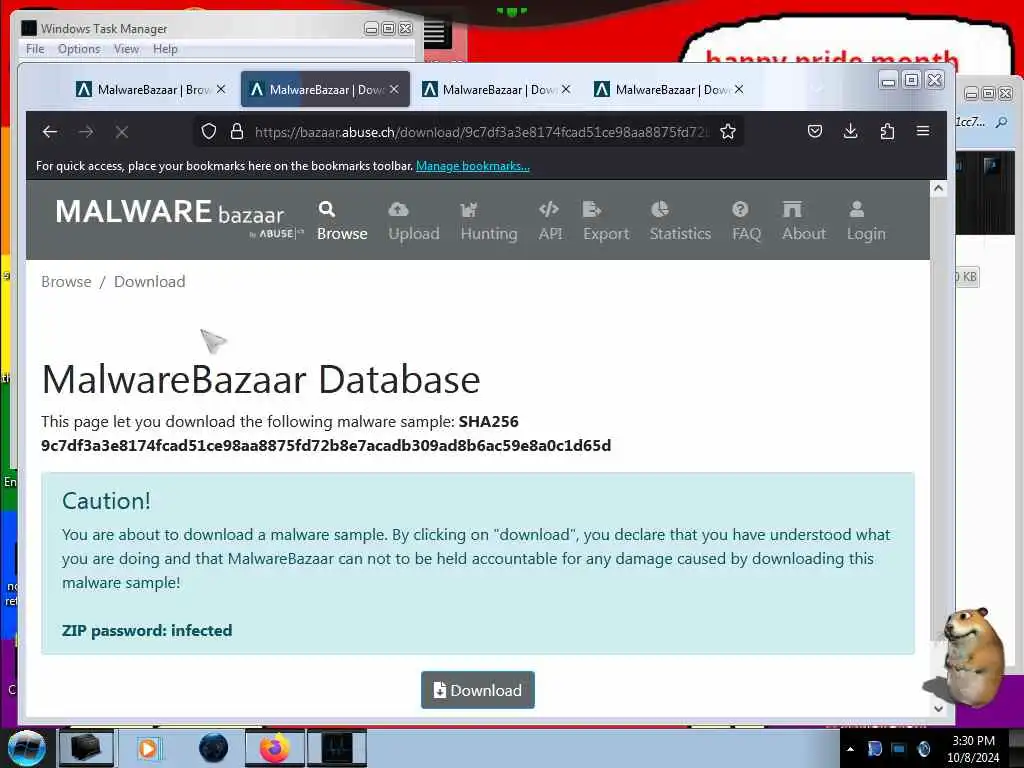Open the Firefox downloads arrow icon
Viewport: 1024px width, 768px height.
(x=850, y=131)
